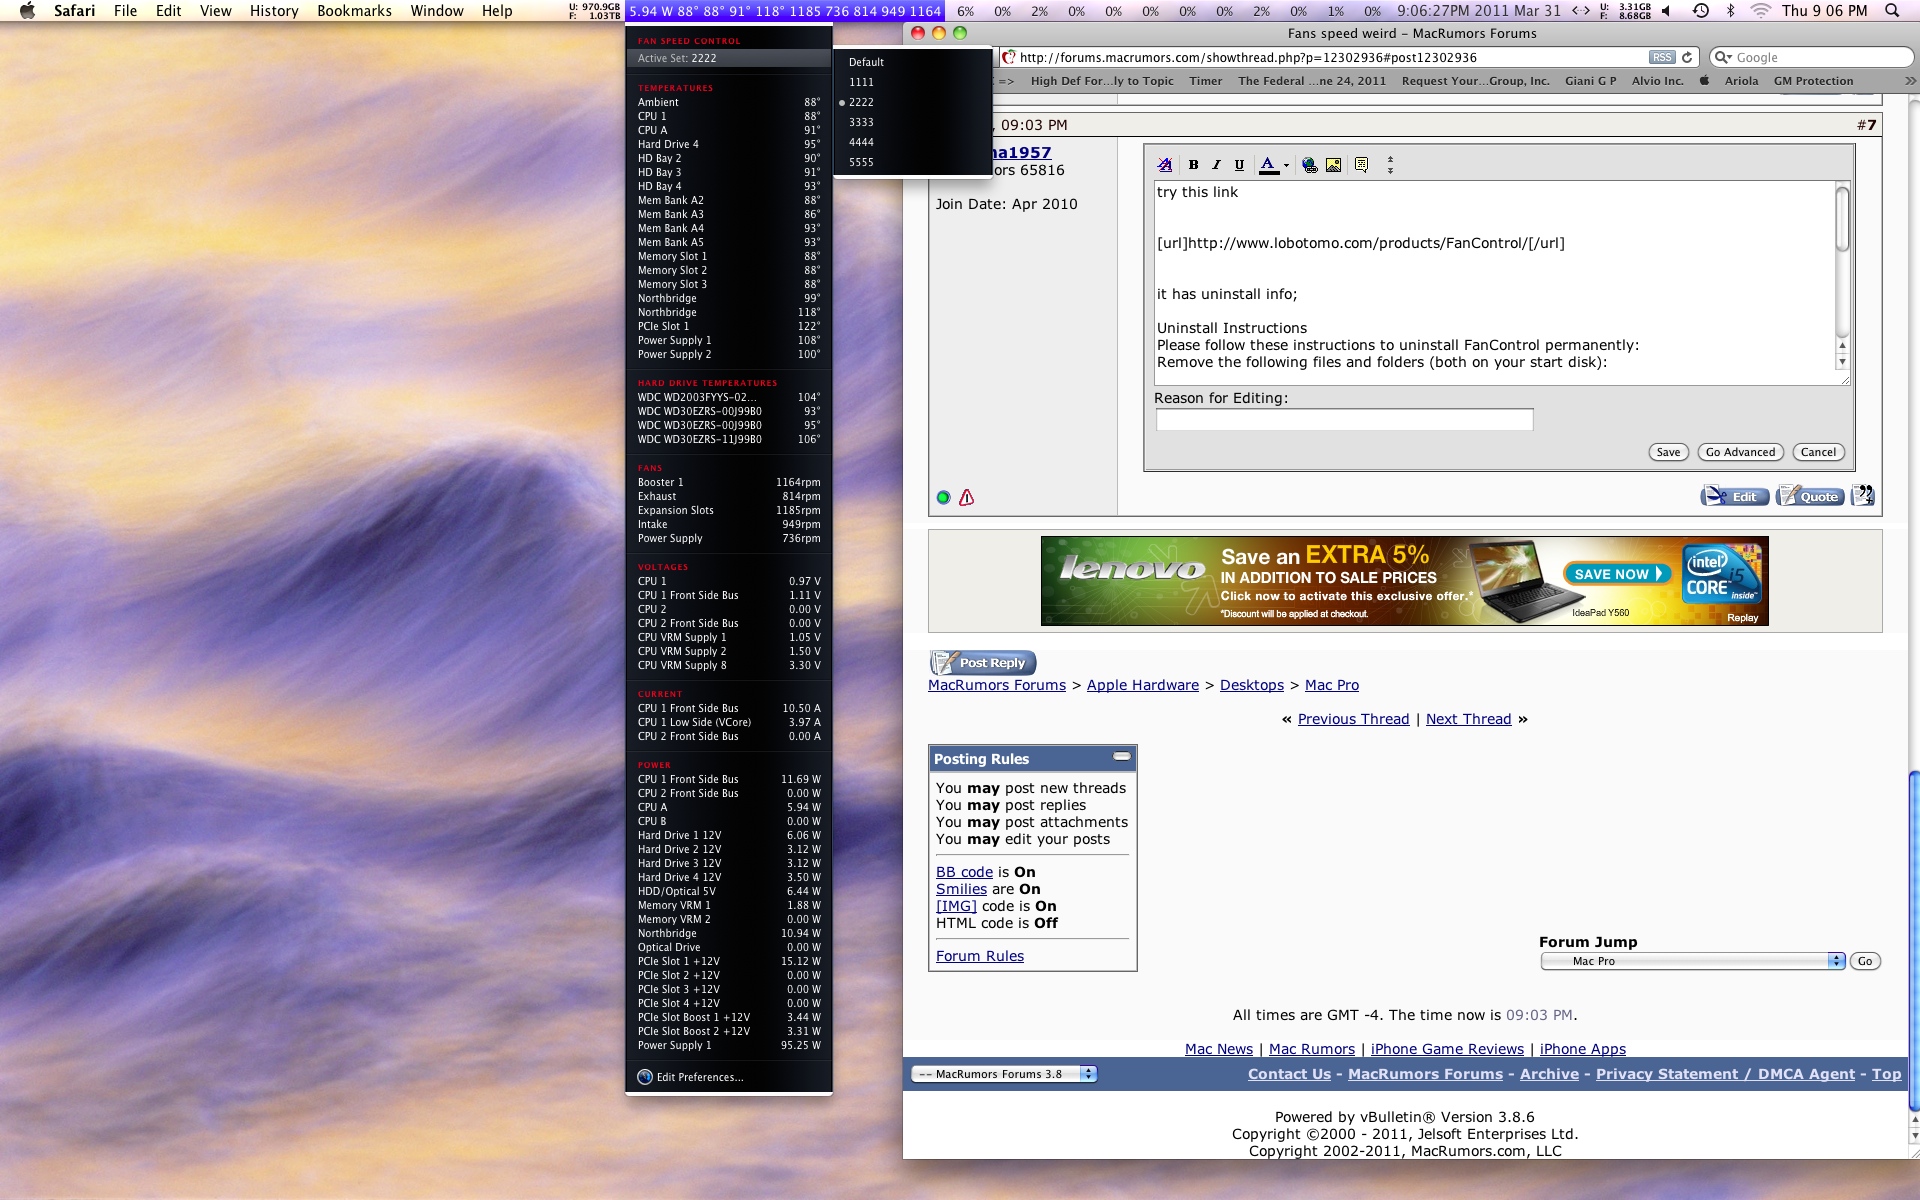Click the Reason for Editing field
The image size is (1920, 1200).
tap(1344, 420)
